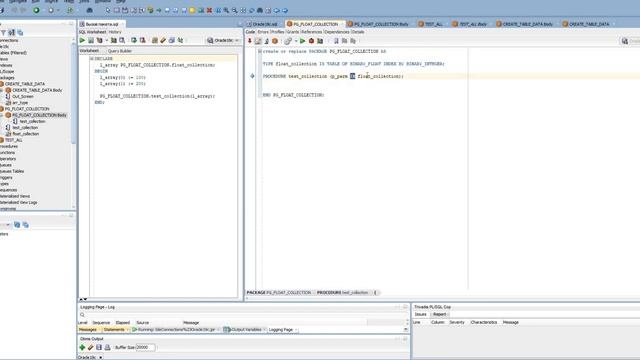Viewport: 640px width, 360px height.
Task: Click the Elapsed column header in log
Action: 122,323
